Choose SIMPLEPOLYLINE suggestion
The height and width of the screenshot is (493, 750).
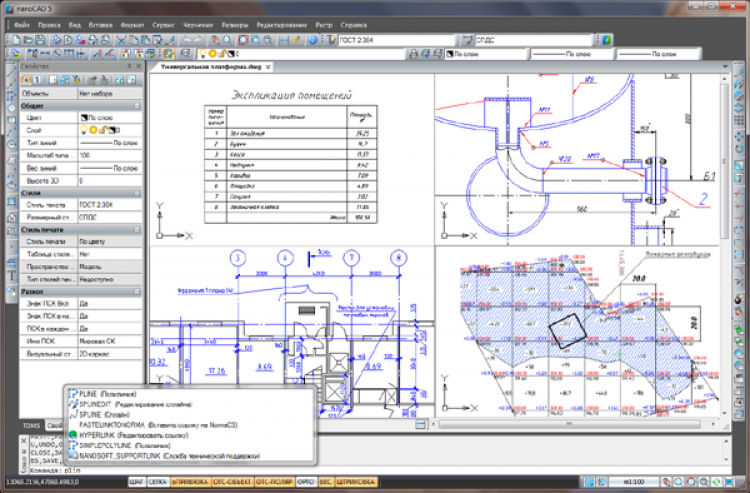click(x=191, y=445)
